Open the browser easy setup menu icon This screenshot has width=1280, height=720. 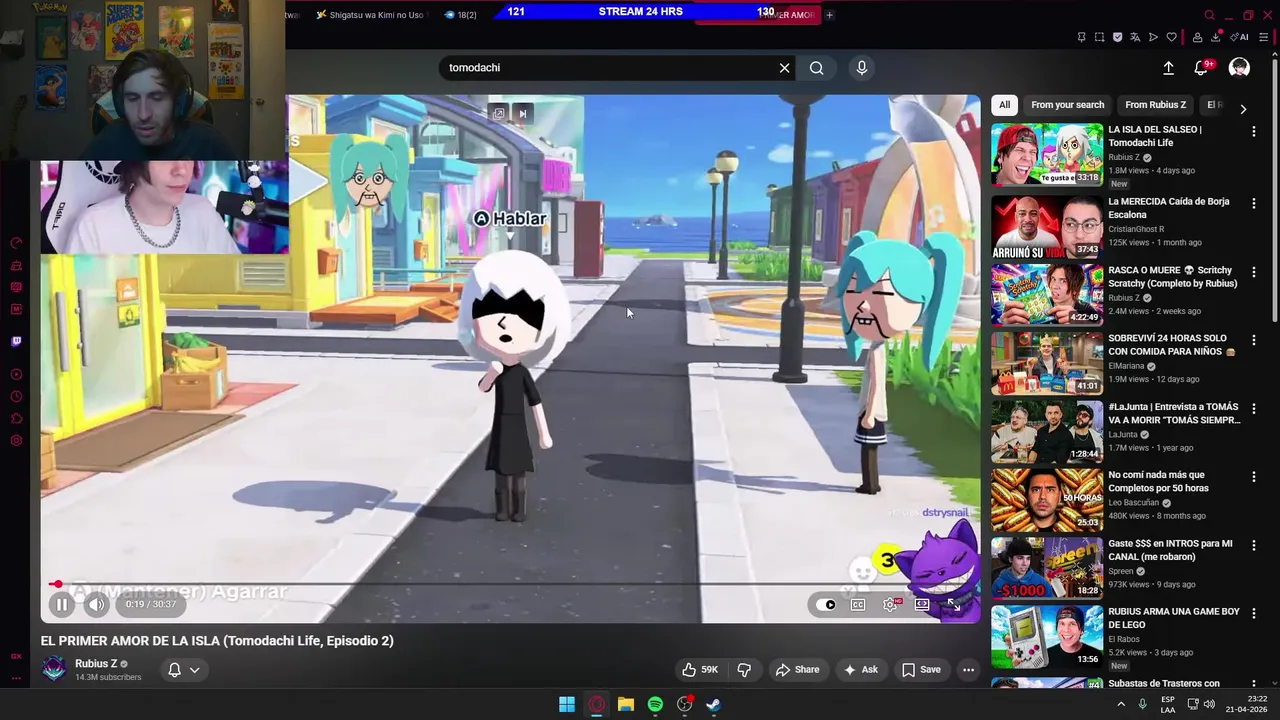(1263, 38)
